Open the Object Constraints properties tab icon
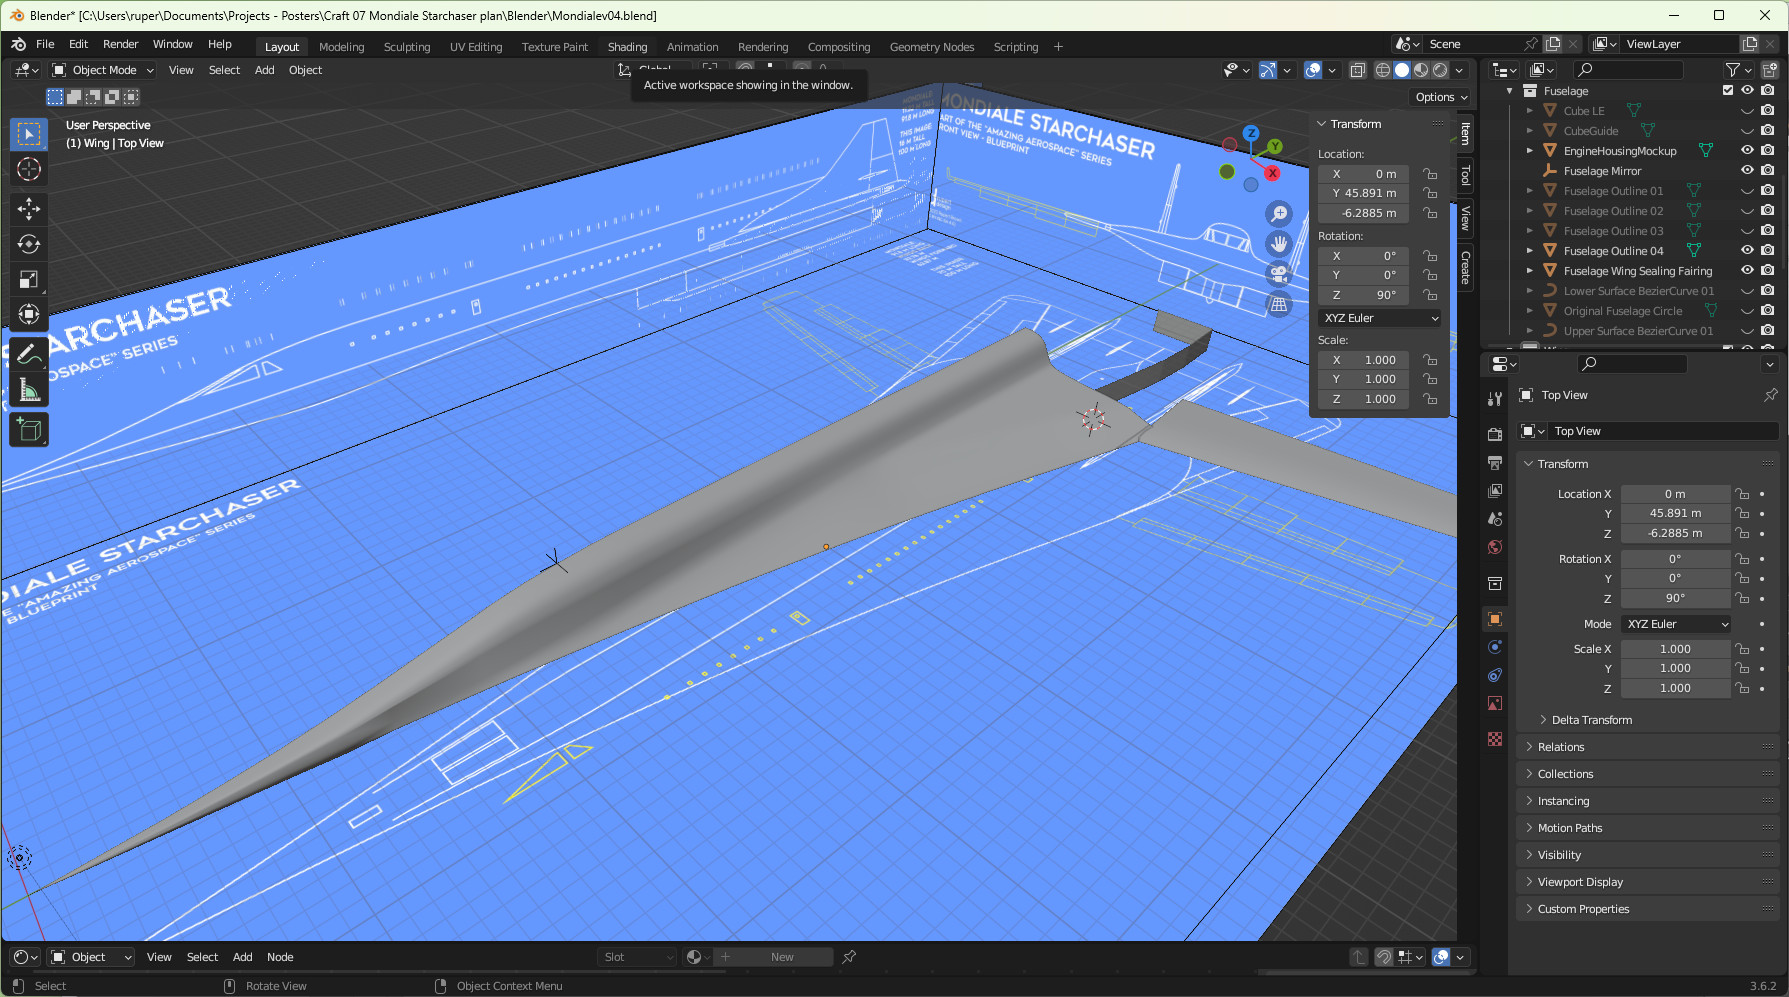The image size is (1789, 997). pos(1495,675)
